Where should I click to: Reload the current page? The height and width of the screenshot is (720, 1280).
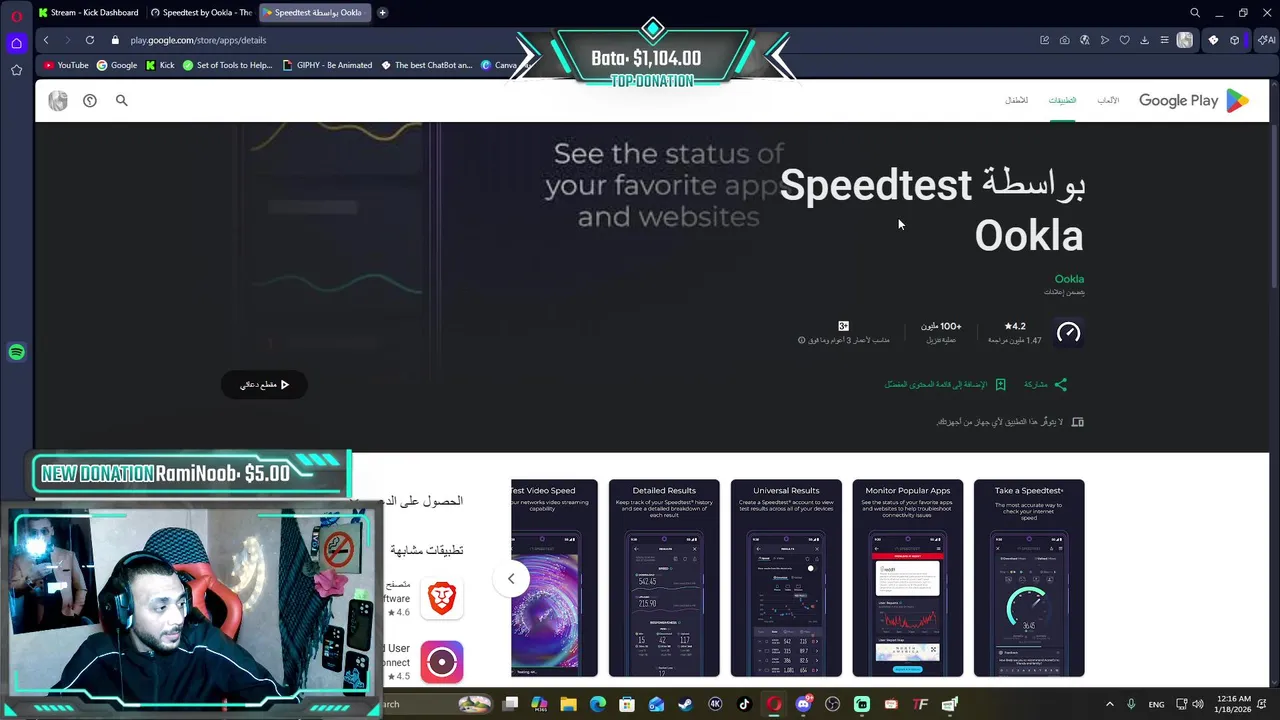click(90, 40)
